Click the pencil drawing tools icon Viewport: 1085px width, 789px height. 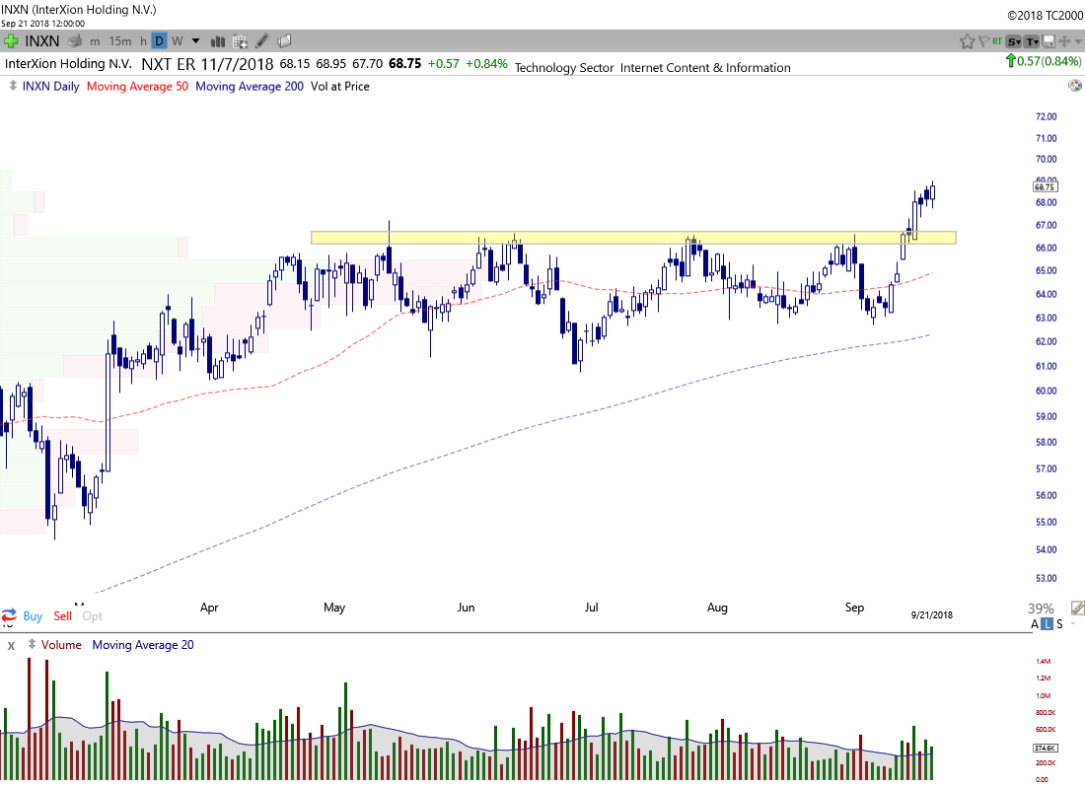click(262, 41)
